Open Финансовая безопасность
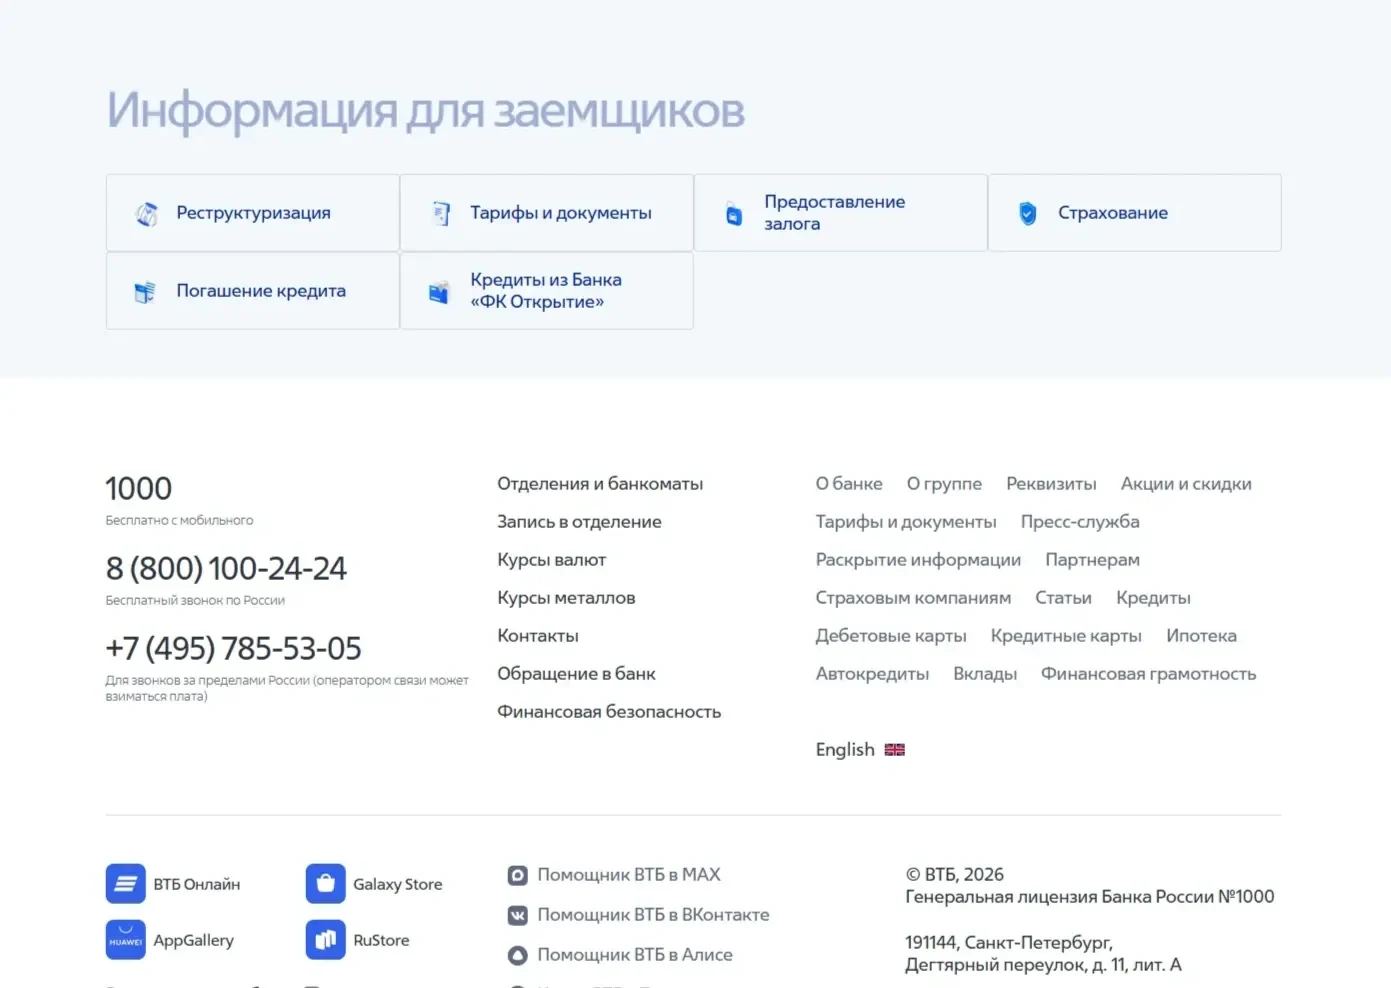Screen dimensions: 1391x988 click(609, 712)
